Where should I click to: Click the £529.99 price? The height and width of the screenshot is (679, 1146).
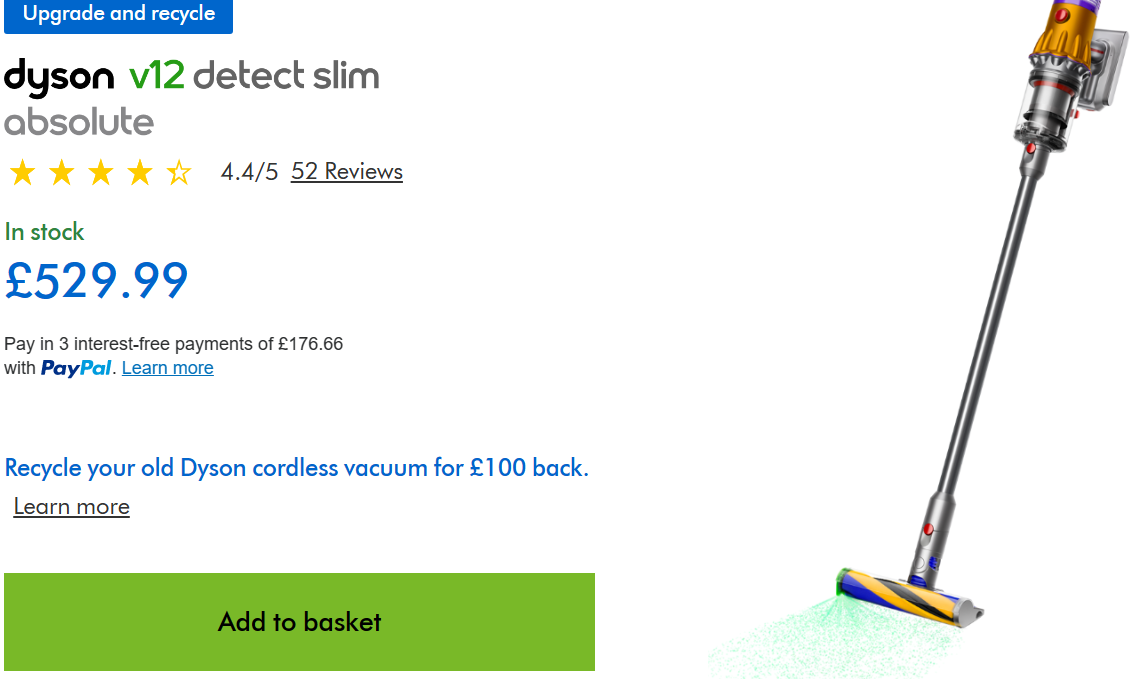click(96, 281)
